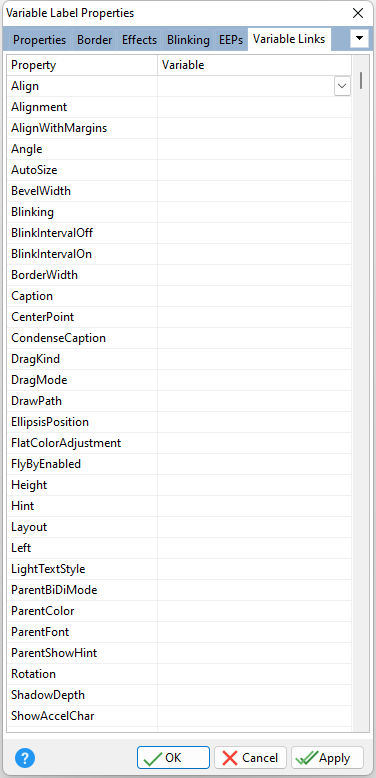Click the vertical scrollbar thumb
This screenshot has height=778, width=376.
coord(361,80)
